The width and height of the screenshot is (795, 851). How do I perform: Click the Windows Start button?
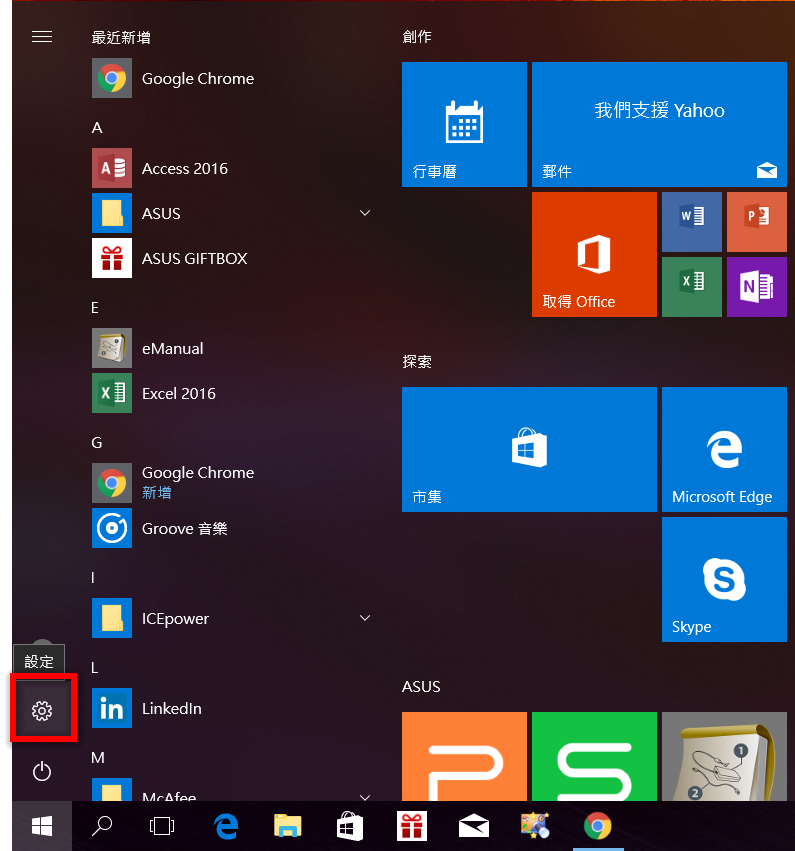click(42, 826)
